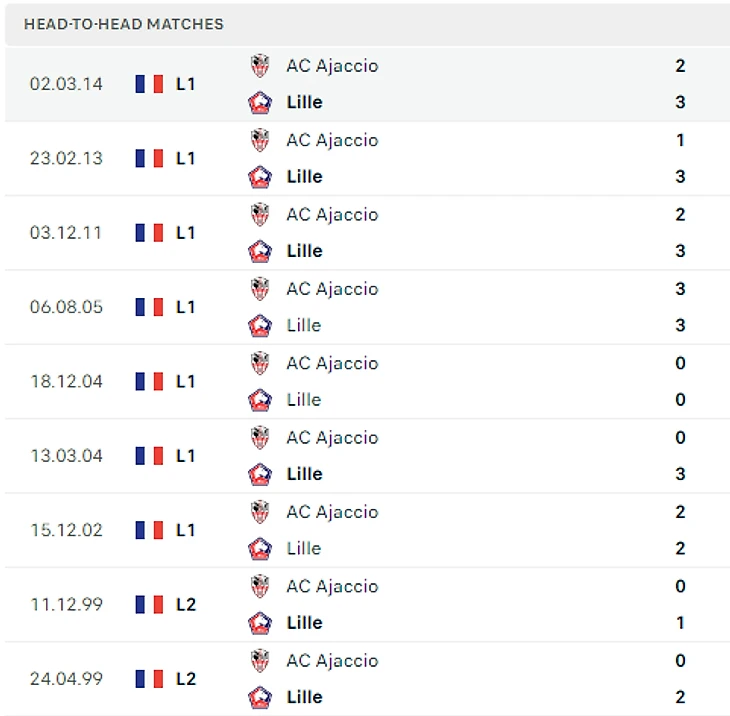Click AC Ajaccio crest in 15.12.02 match

tap(260, 512)
